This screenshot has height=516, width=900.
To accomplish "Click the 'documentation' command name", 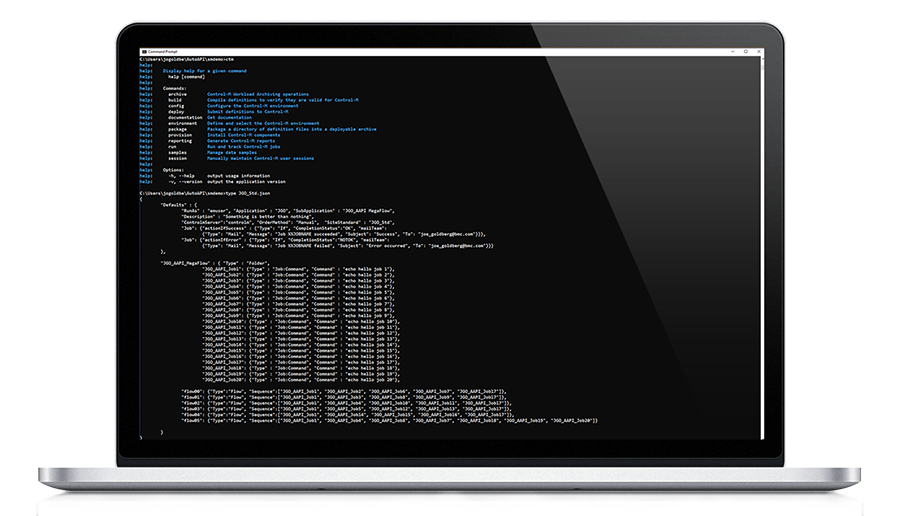I will coord(185,118).
